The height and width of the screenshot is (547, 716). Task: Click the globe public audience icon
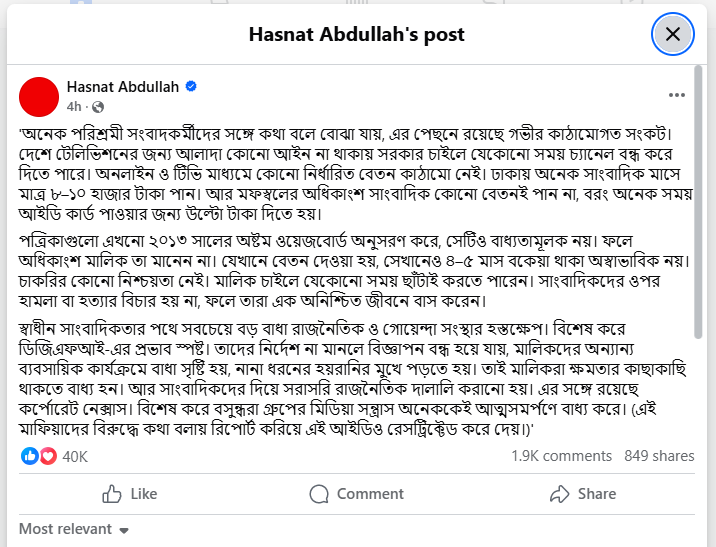(x=98, y=107)
